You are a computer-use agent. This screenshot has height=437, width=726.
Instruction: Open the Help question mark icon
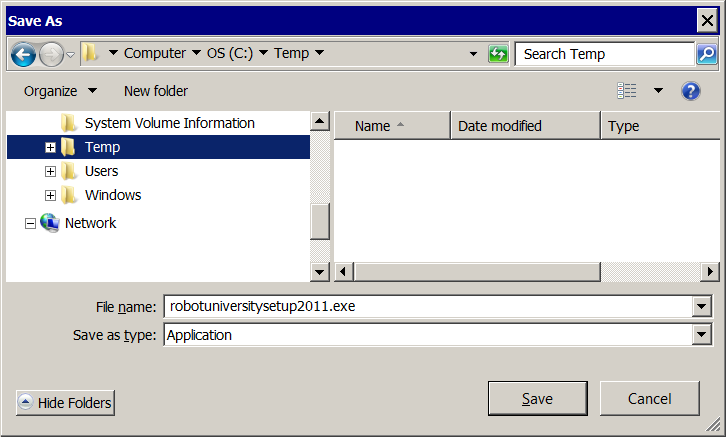point(690,91)
